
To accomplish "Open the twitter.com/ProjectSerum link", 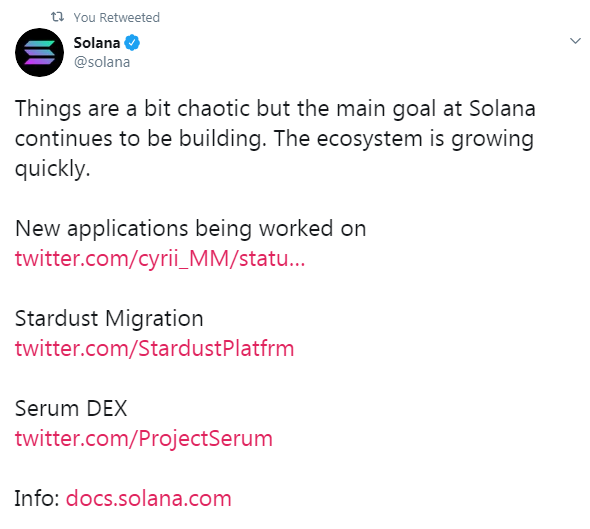I will click(144, 439).
